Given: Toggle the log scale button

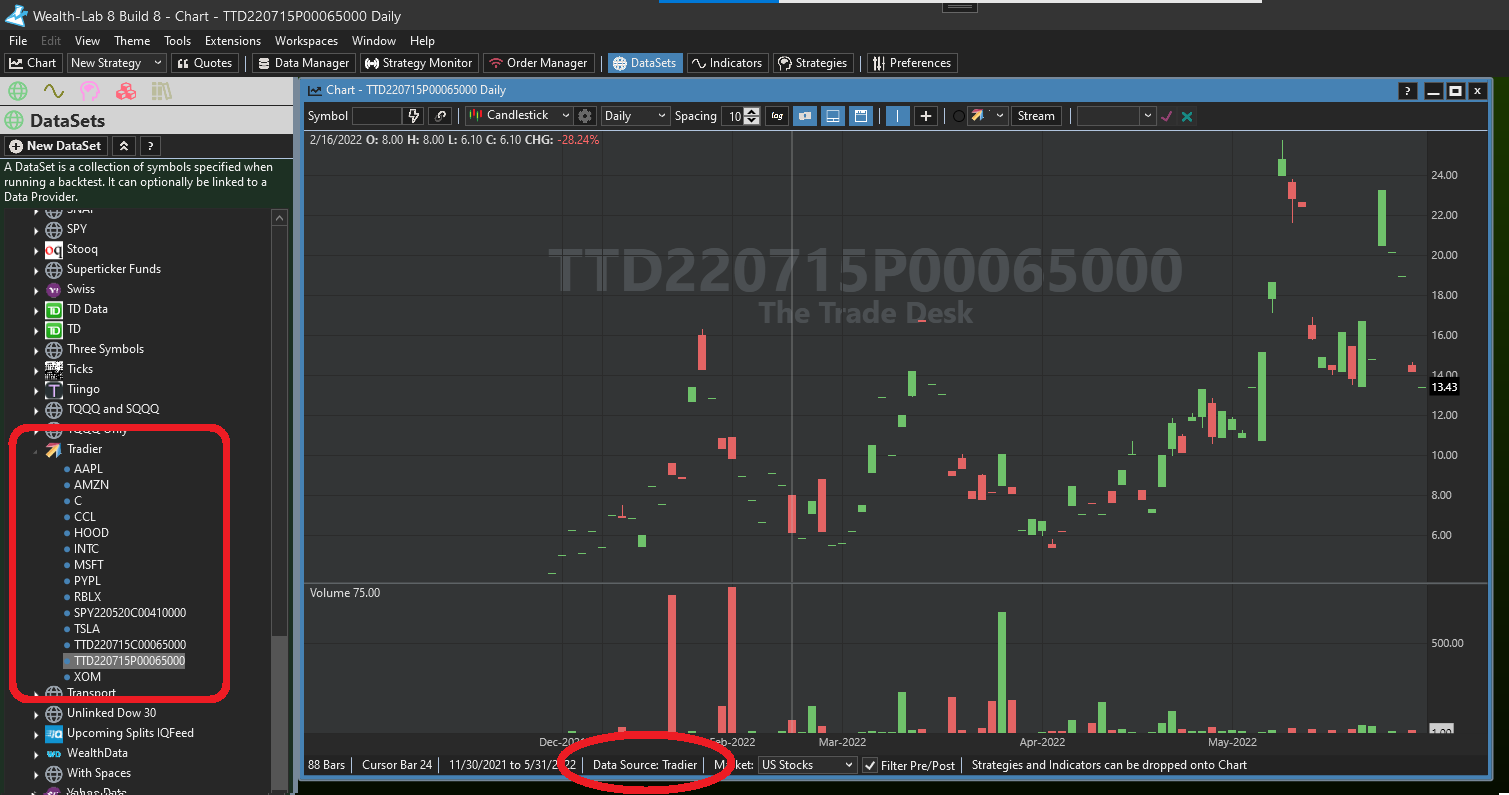Looking at the screenshot, I should pos(777,116).
